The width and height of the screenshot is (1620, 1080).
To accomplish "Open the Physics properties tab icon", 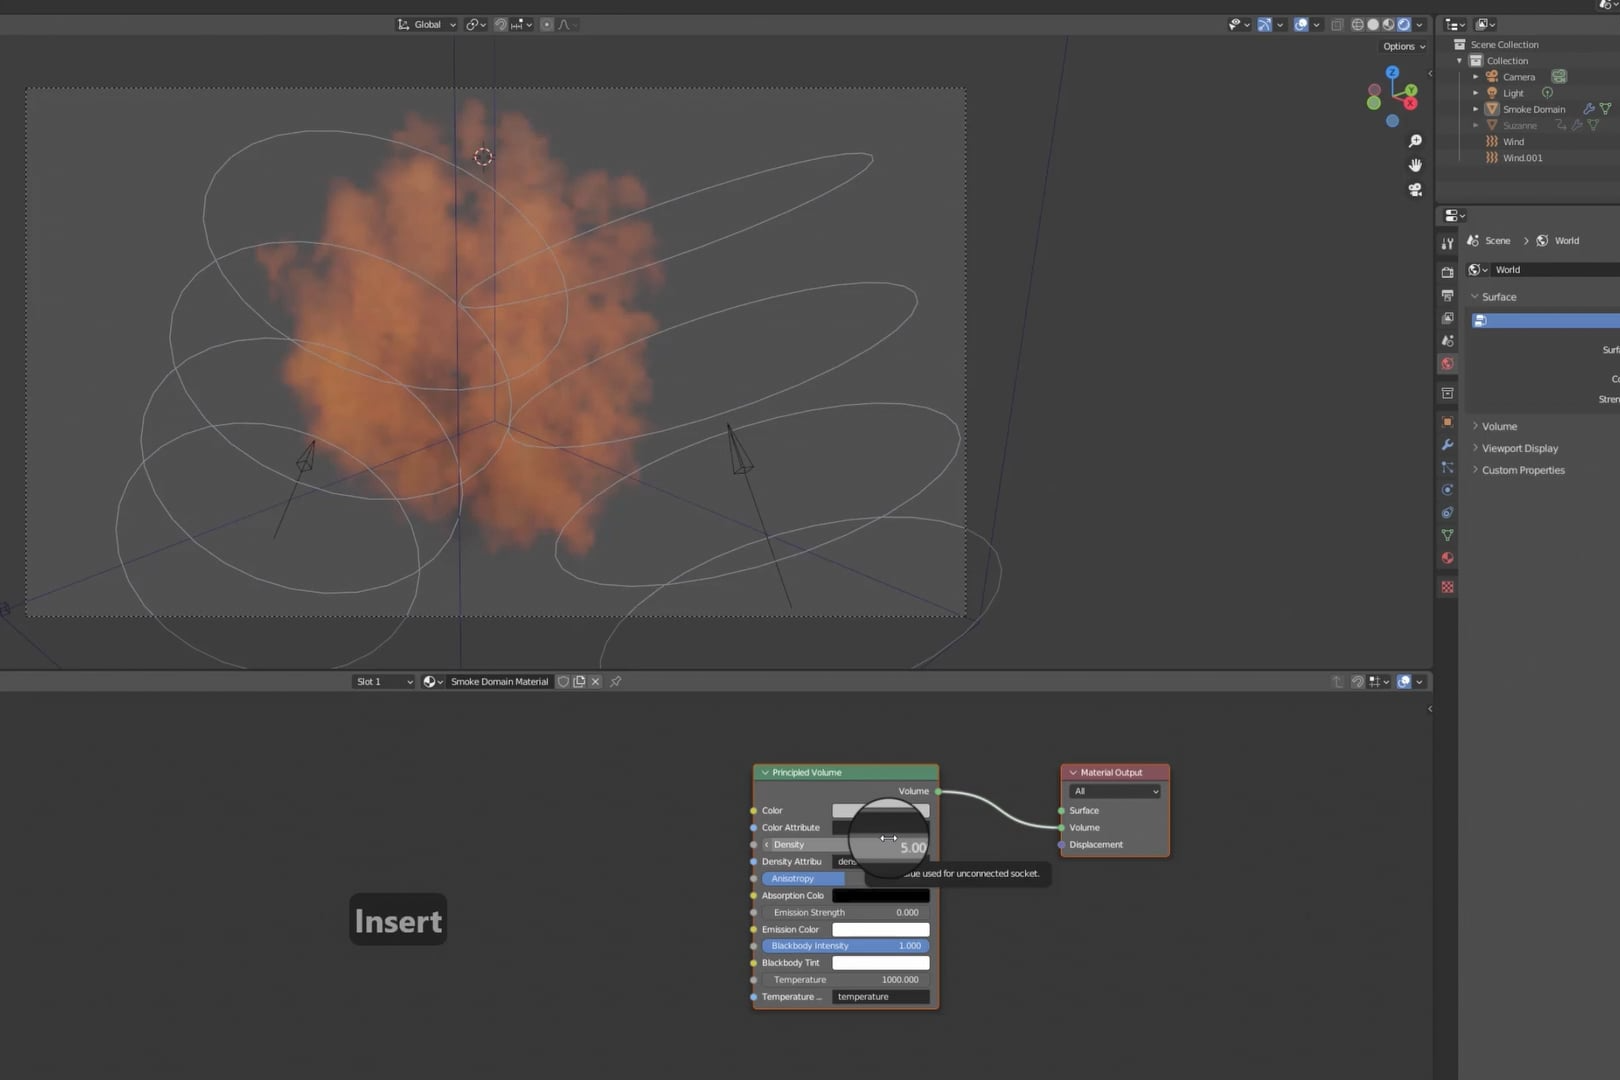I will (x=1447, y=490).
